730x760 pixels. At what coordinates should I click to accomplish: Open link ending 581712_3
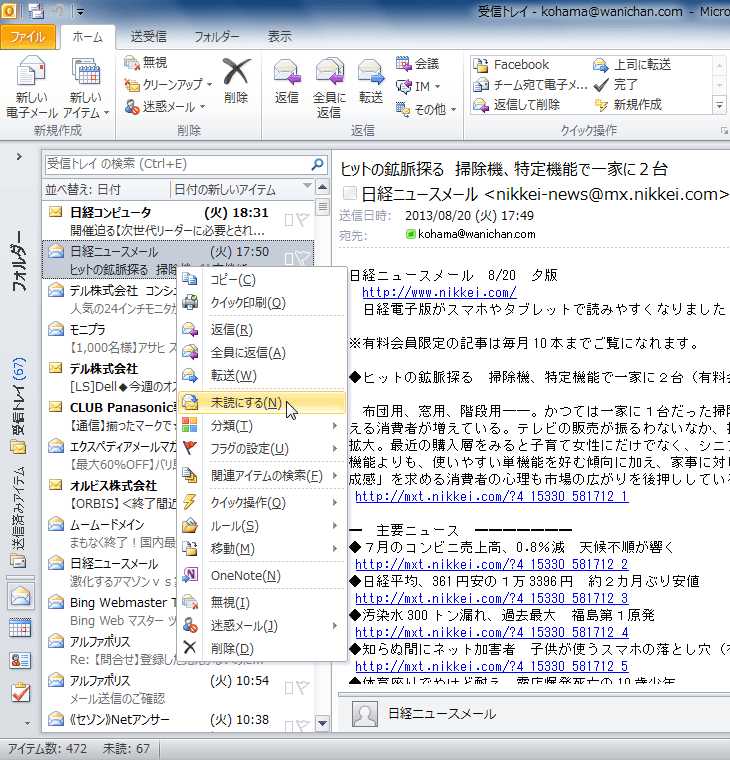tap(492, 598)
